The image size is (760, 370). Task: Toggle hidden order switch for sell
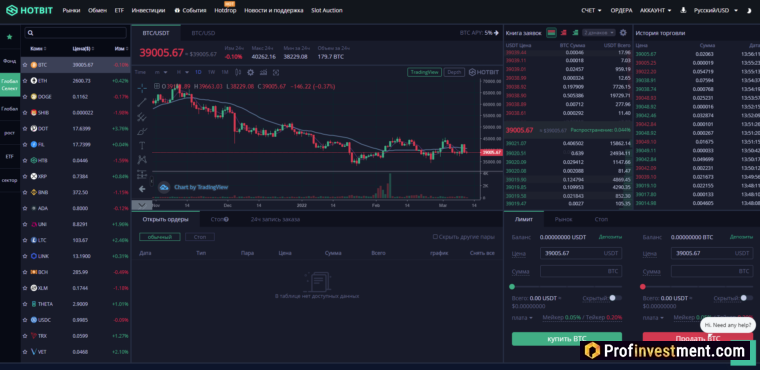746,298
